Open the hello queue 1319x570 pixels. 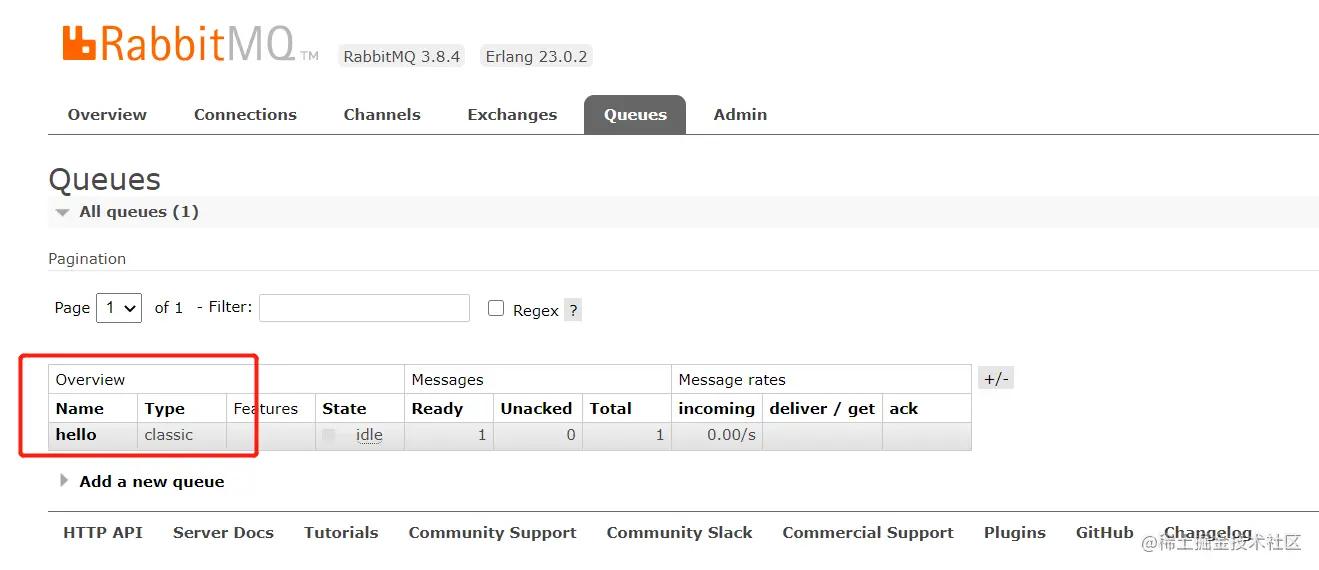[76, 434]
